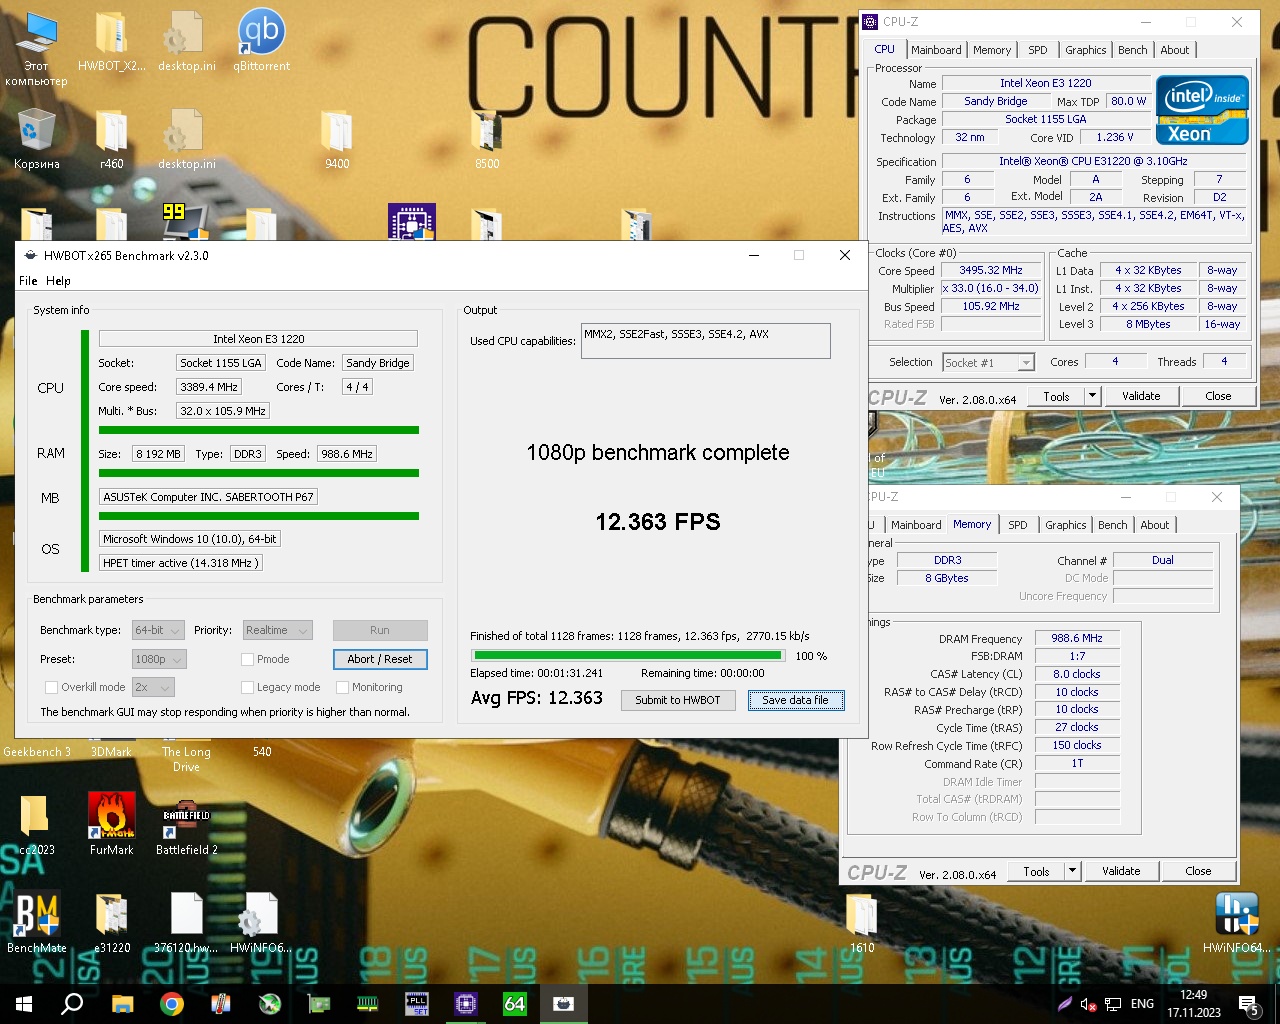Open PLL SET tool in taskbar
Screen dimensions: 1280x1024
coord(416,1004)
